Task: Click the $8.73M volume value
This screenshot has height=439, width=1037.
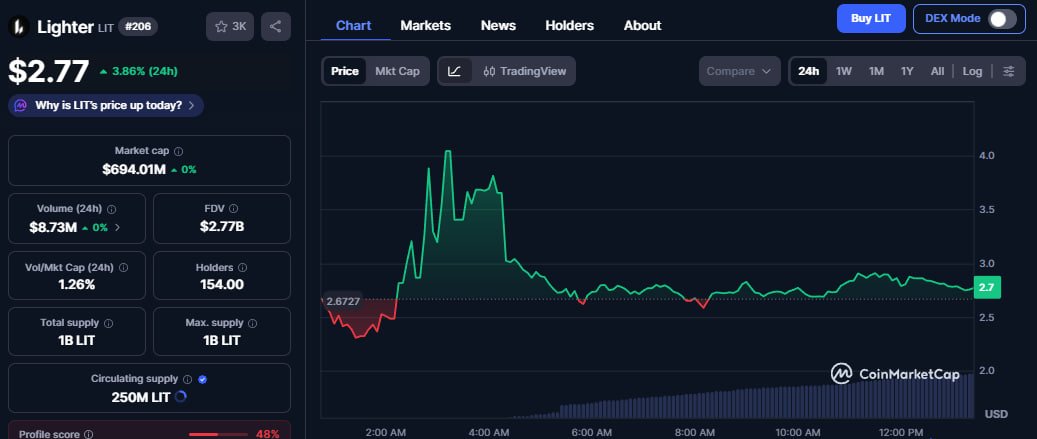Action: click(x=53, y=227)
